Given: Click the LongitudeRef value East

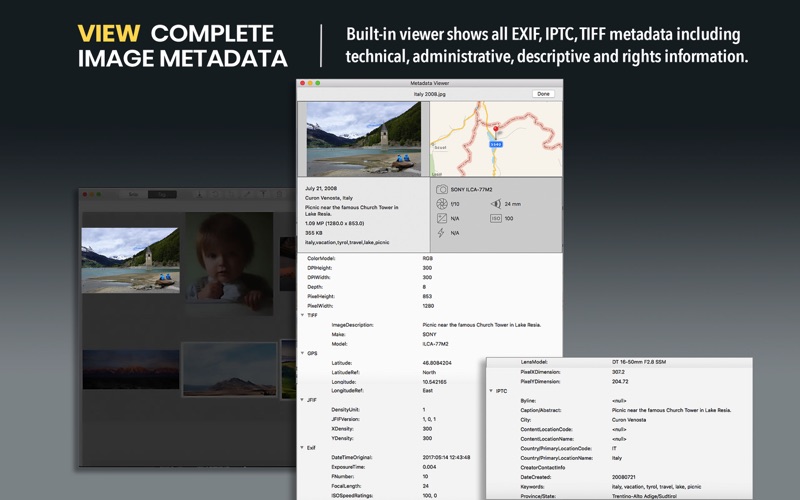Looking at the screenshot, I should [428, 391].
